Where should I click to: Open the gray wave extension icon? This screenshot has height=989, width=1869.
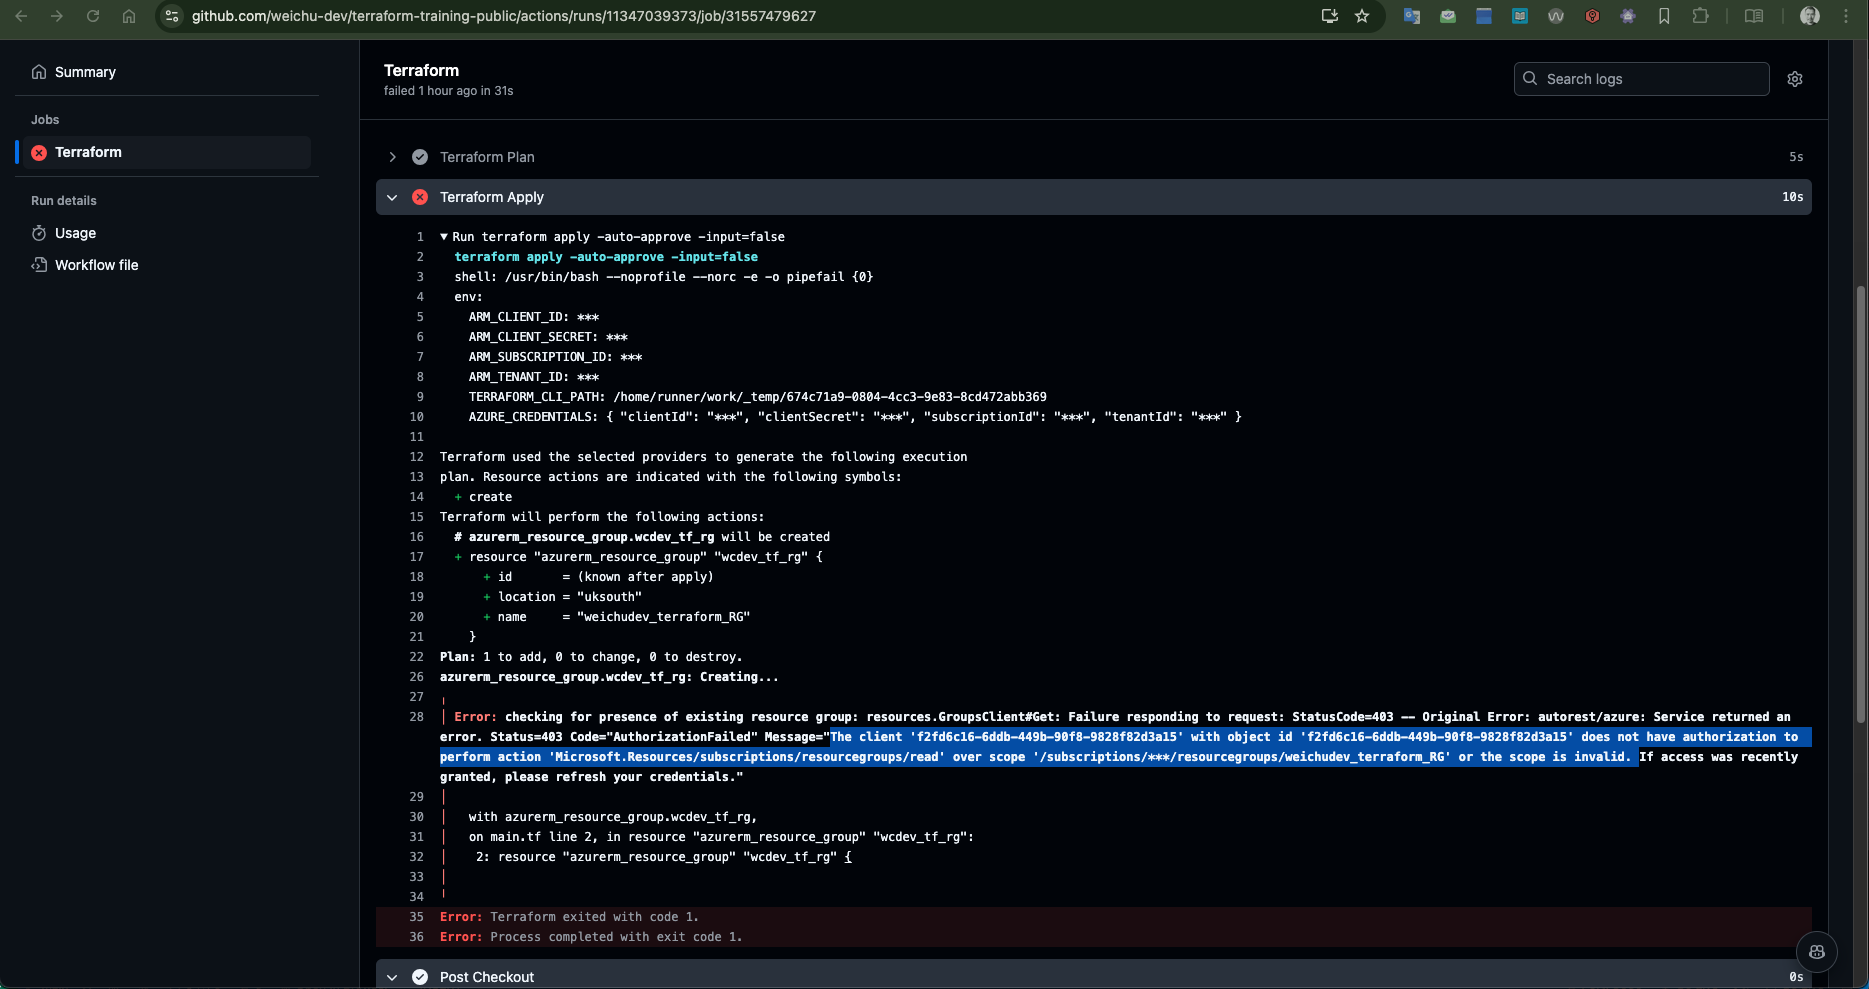click(1556, 16)
